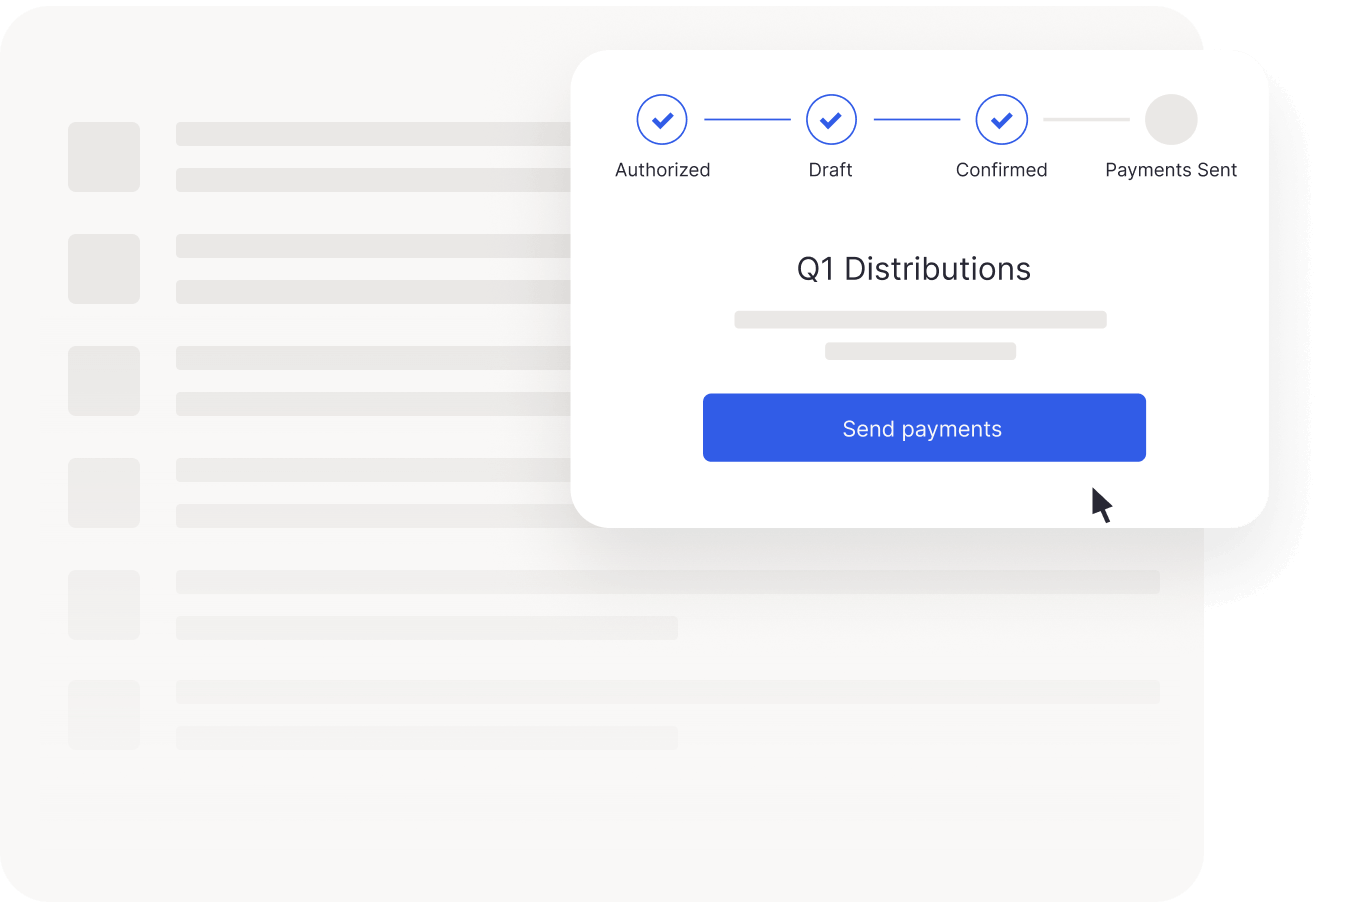The image size is (1359, 902).
Task: Click the first list row thumbnail placeholder
Action: coord(104,157)
